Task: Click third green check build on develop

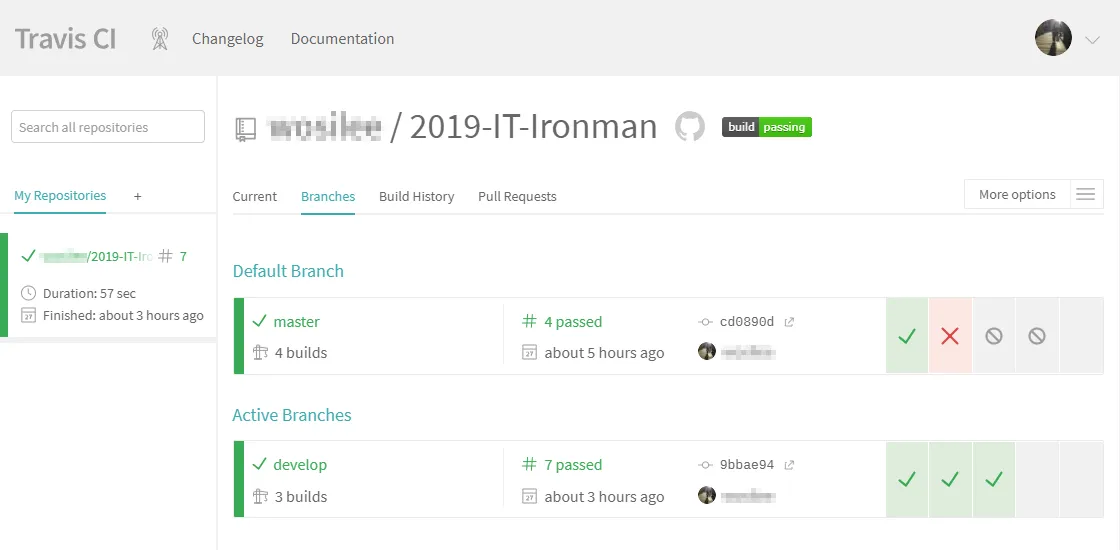Action: [x=993, y=480]
